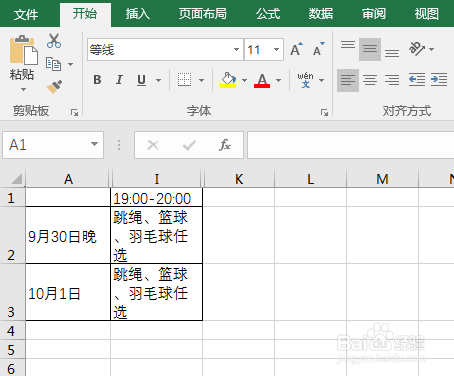This screenshot has width=454, height=376.
Task: Open underline style dropdown arrow
Action: click(x=158, y=80)
